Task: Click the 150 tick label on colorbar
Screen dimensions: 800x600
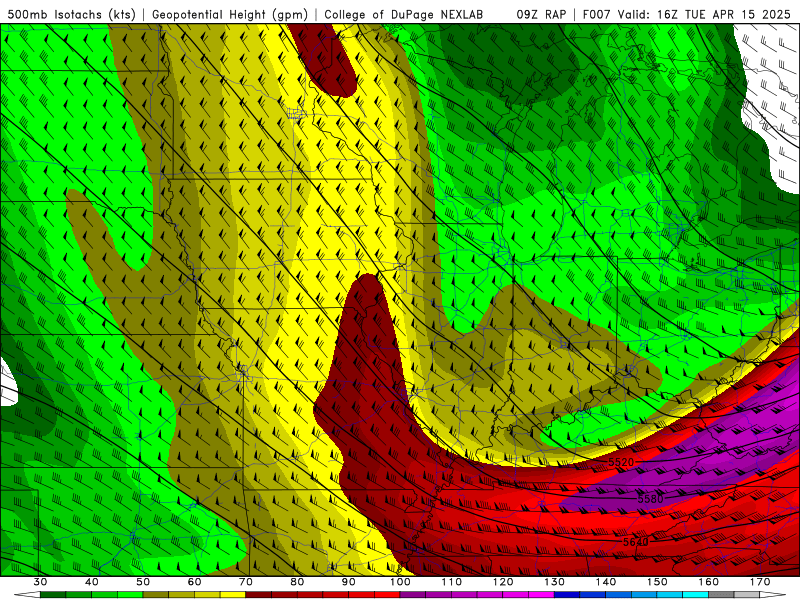Action: (x=657, y=582)
